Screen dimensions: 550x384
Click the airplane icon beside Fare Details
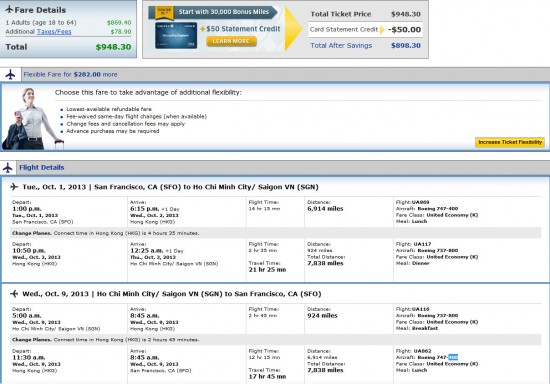(x=9, y=9)
